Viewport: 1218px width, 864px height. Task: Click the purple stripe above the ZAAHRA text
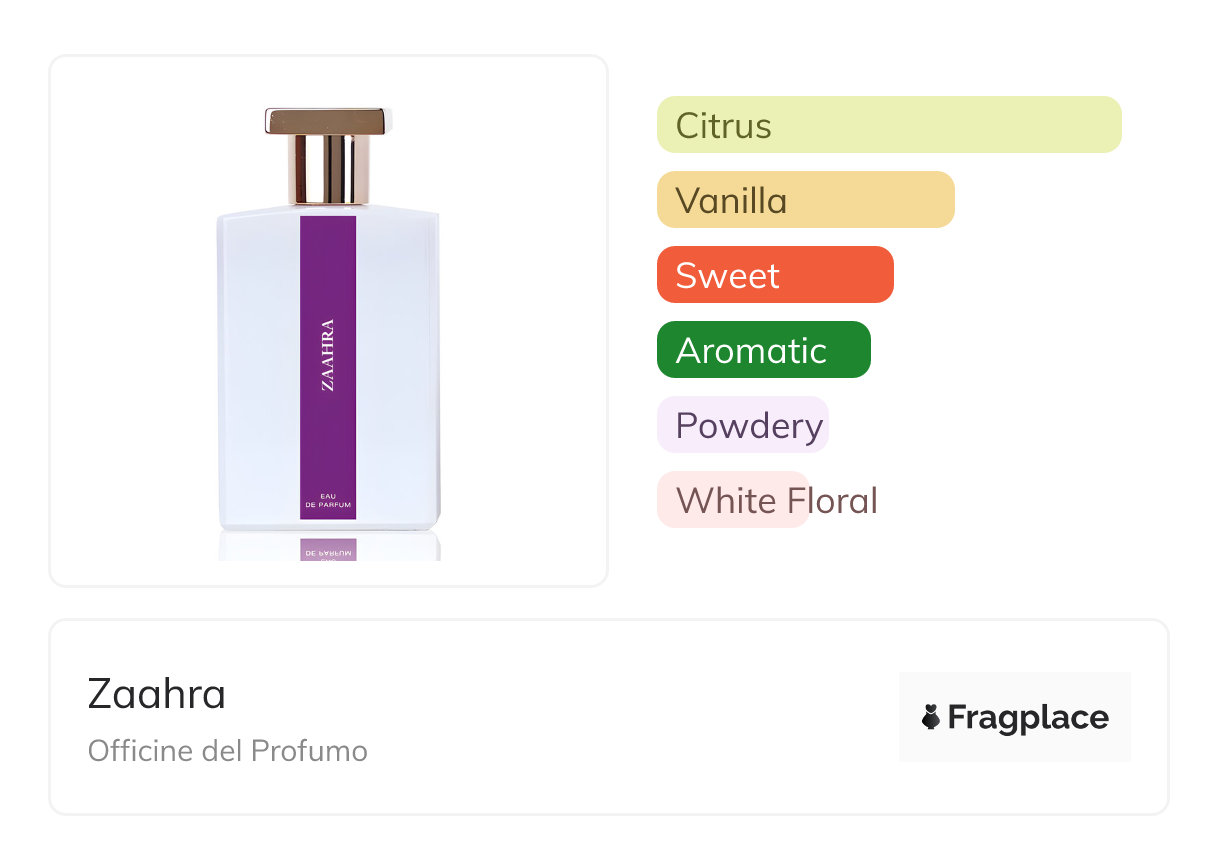coord(328,265)
